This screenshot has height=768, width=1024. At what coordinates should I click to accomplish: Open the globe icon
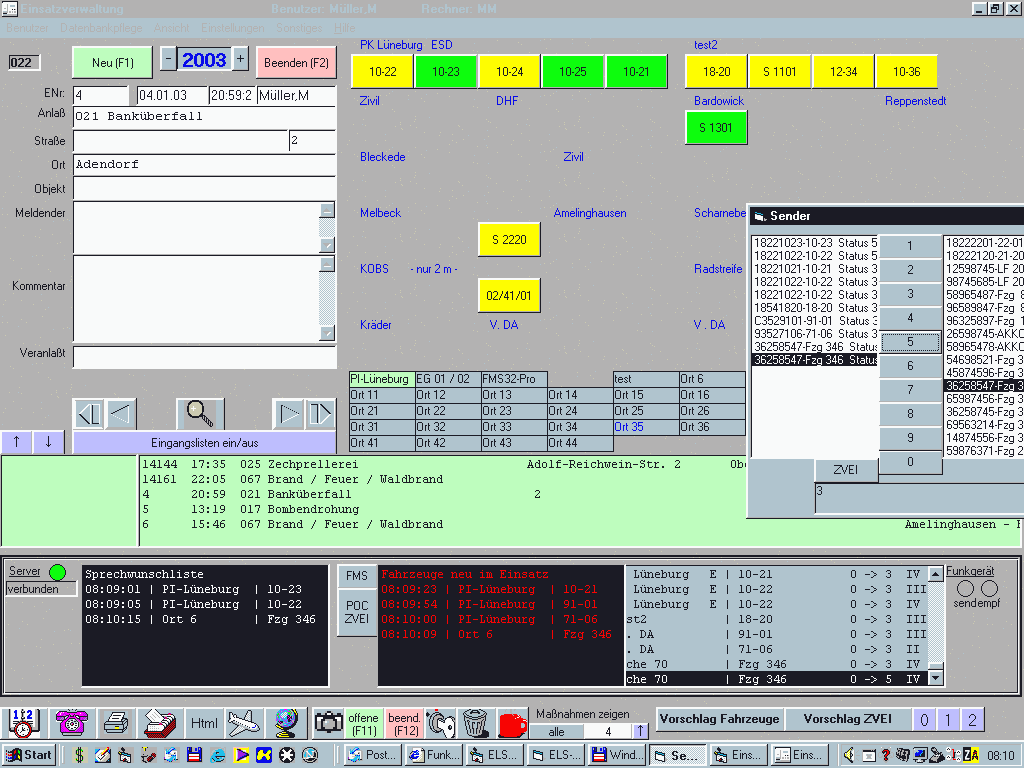click(286, 722)
